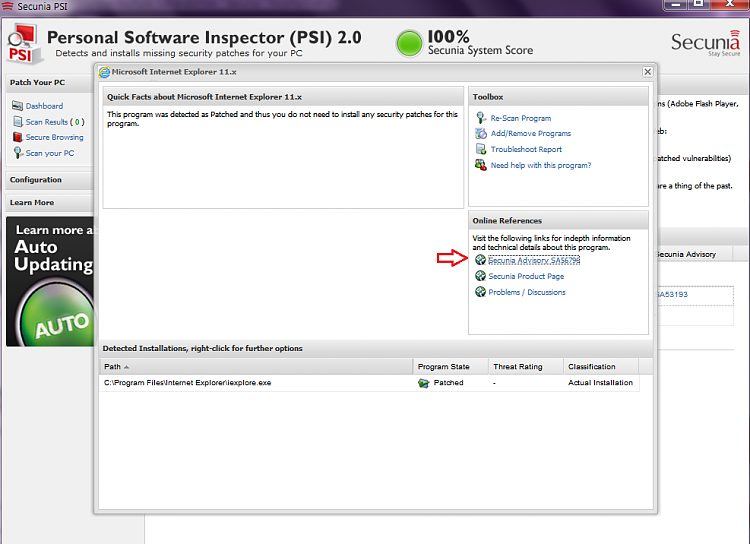Click the Add/Remove Programs icon
Screen dimensions: 750x544
point(481,133)
